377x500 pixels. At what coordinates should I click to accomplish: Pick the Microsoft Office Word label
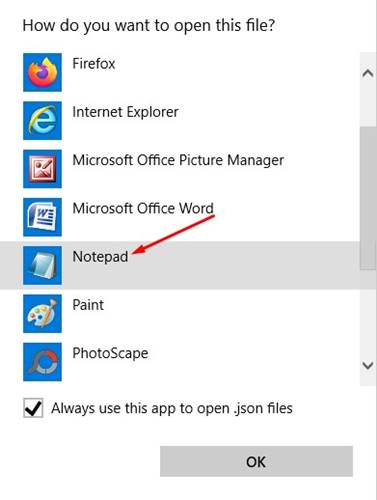point(143,209)
